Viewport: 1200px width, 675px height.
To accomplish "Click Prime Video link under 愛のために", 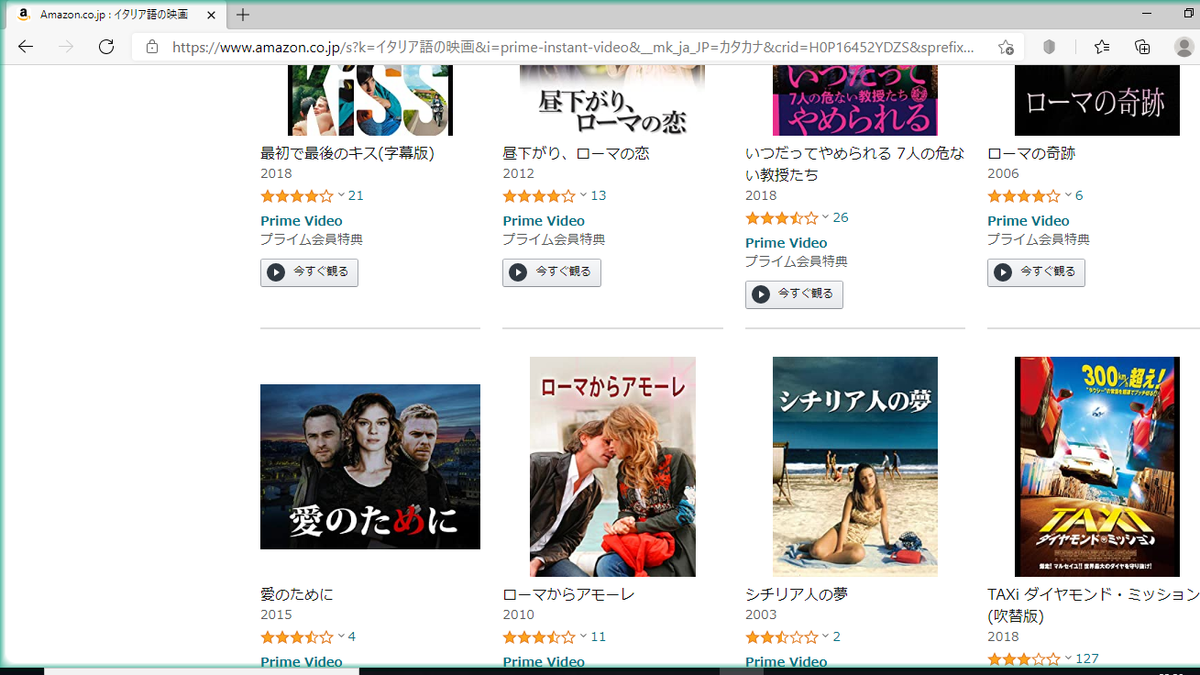I will pos(301,661).
